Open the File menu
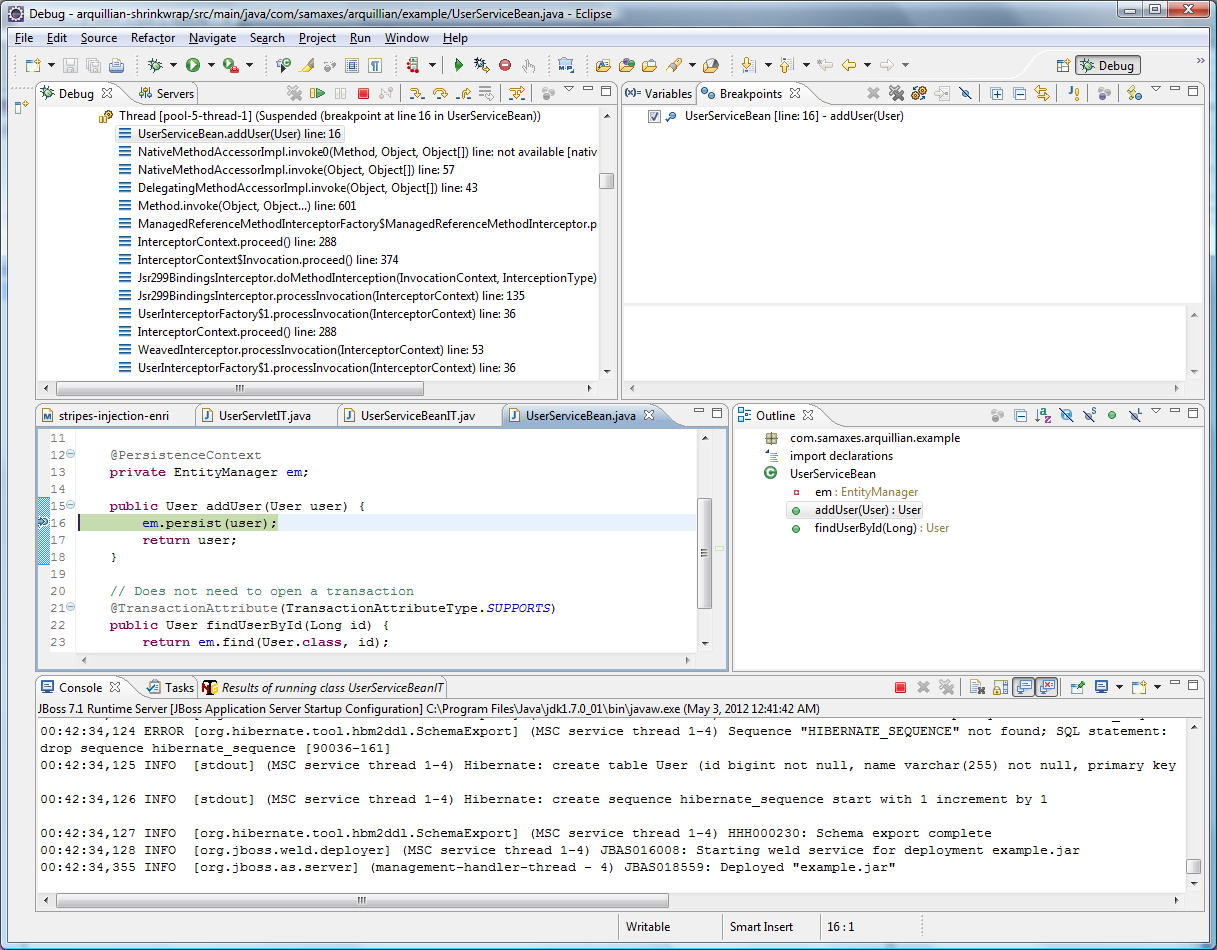This screenshot has width=1217, height=950. pyautogui.click(x=24, y=38)
